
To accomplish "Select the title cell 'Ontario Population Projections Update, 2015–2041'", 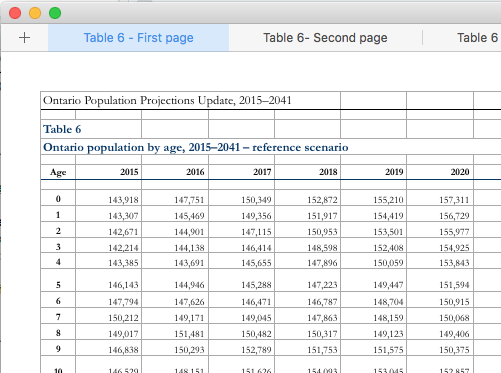I will click(x=190, y=100).
